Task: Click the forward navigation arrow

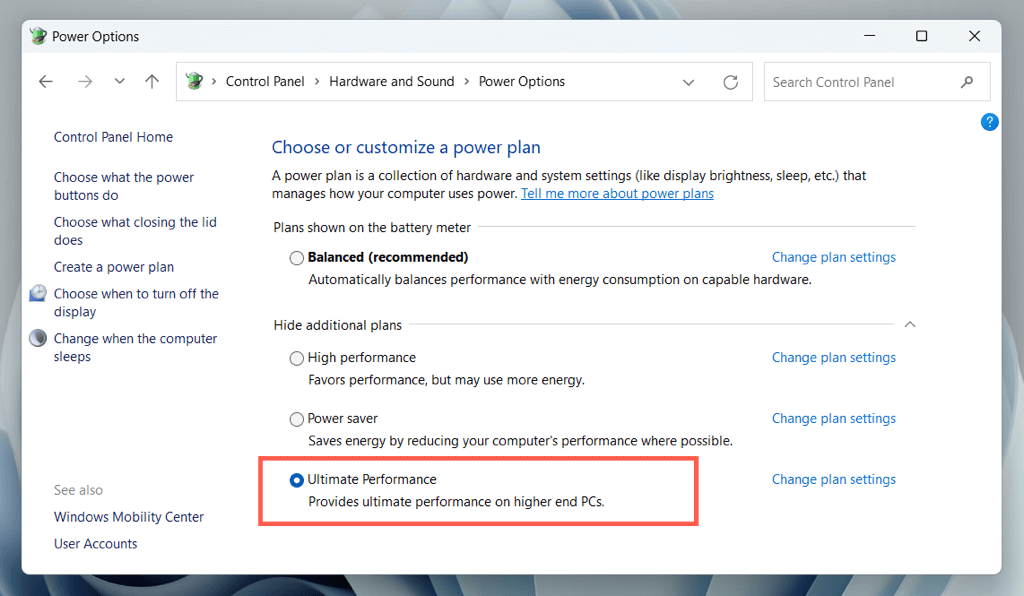Action: coord(85,82)
